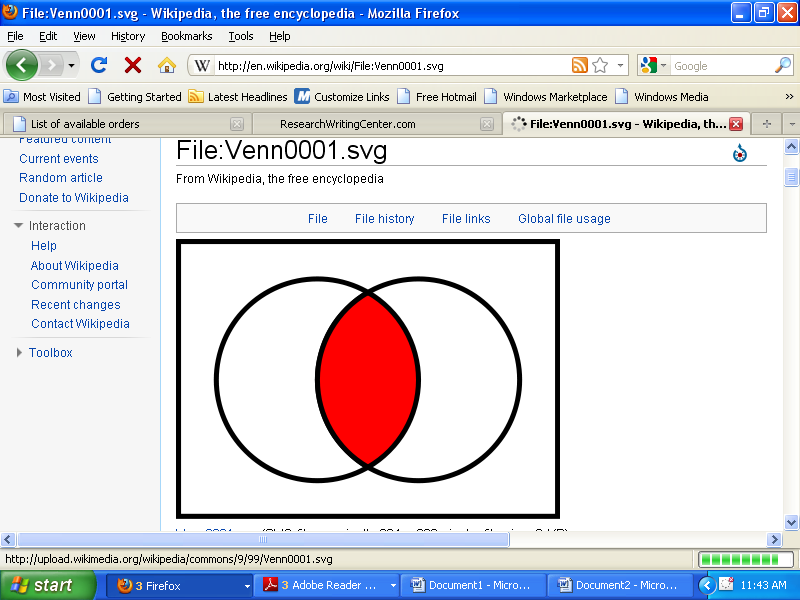Expand the Toolbox sidebar section

pyautogui.click(x=18, y=353)
